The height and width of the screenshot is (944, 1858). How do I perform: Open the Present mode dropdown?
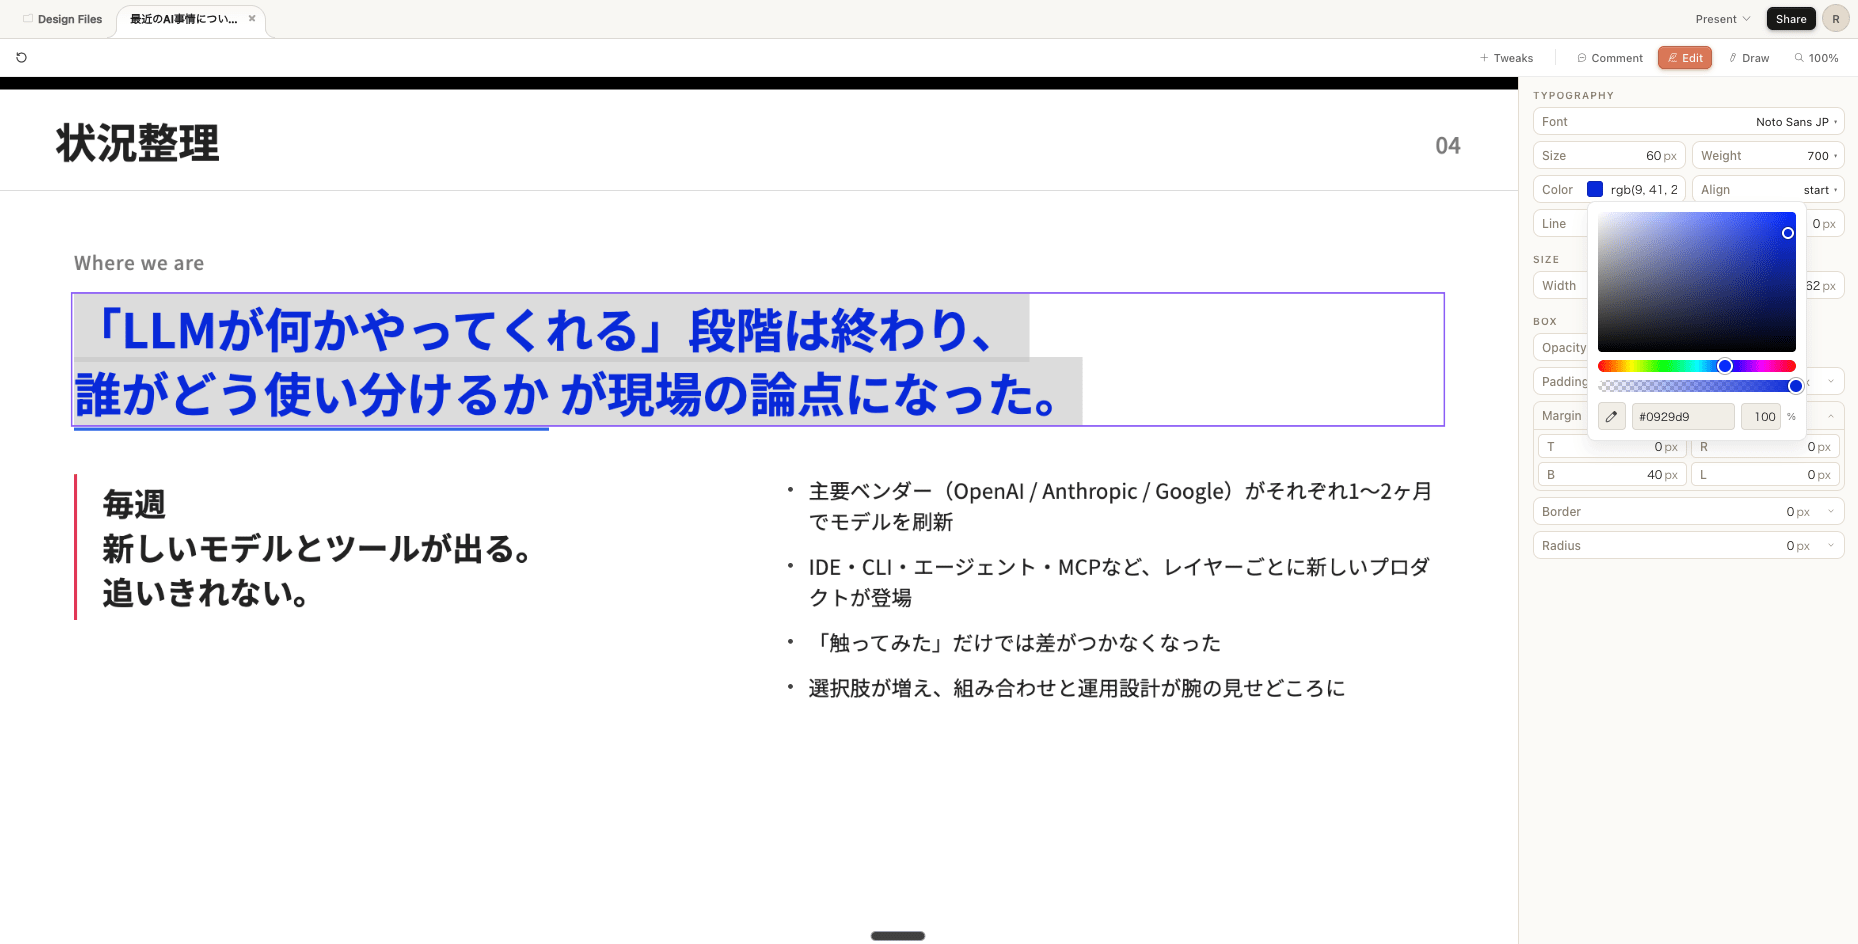click(1722, 18)
